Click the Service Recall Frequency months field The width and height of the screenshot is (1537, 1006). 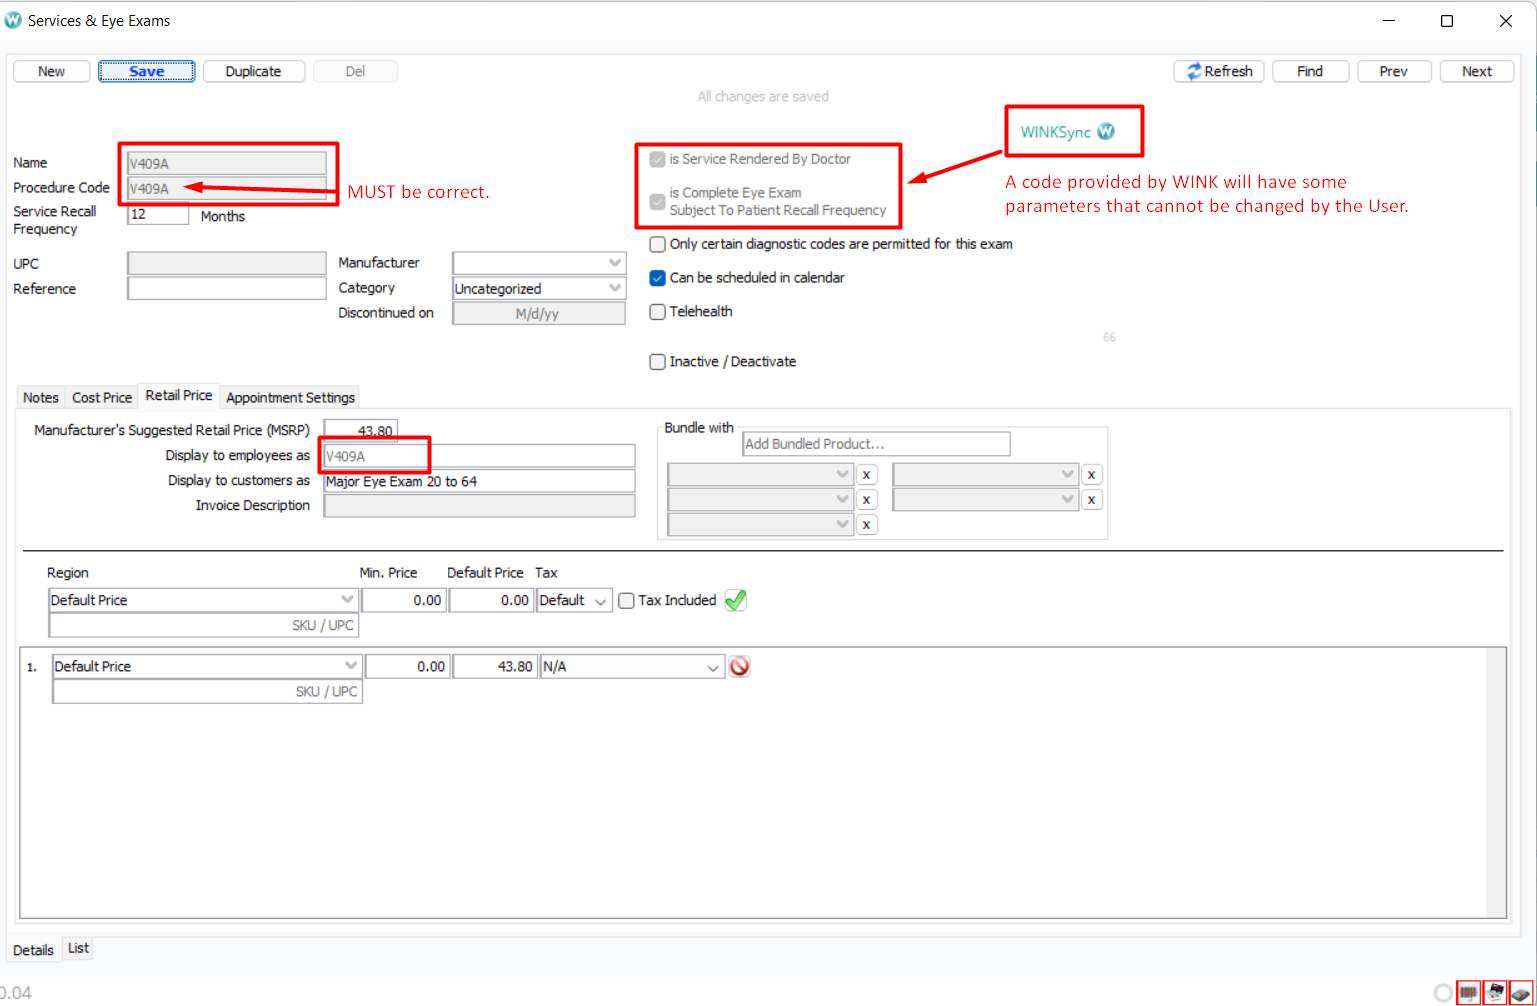pos(158,214)
